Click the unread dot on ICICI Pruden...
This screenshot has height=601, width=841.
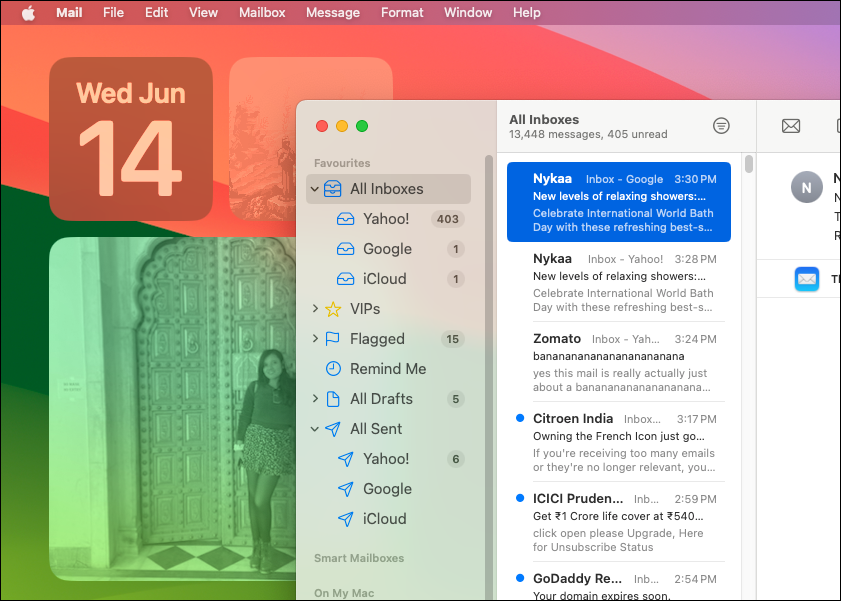point(520,498)
